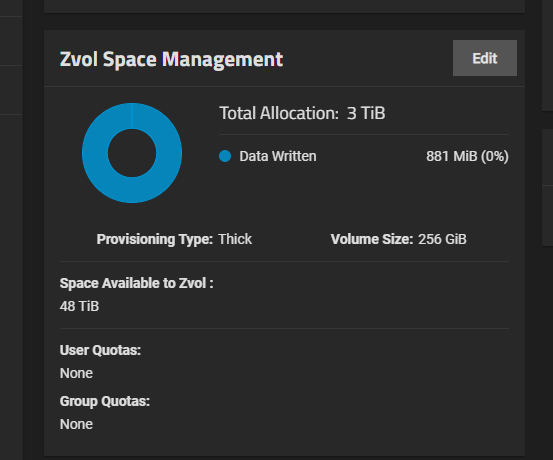Click the Zvol Space Management card title
Screen dimensions: 553x460
click(x=171, y=59)
